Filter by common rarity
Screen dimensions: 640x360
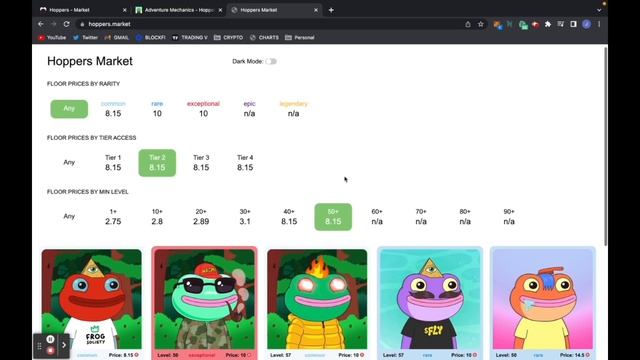pos(113,109)
